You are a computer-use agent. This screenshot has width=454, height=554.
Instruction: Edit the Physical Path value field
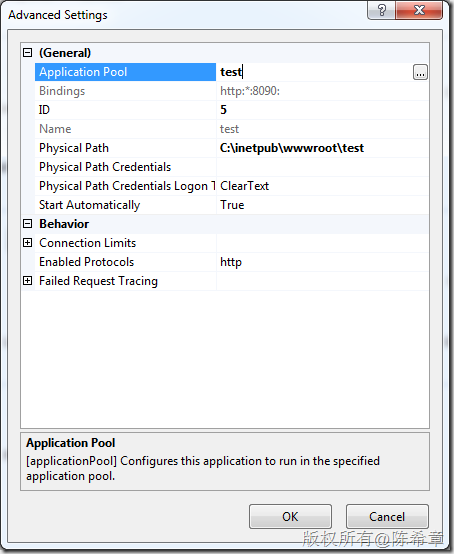tap(323, 148)
